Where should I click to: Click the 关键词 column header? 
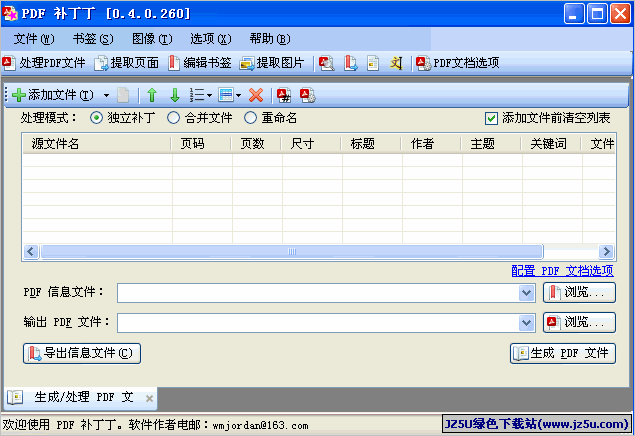[x=551, y=144]
